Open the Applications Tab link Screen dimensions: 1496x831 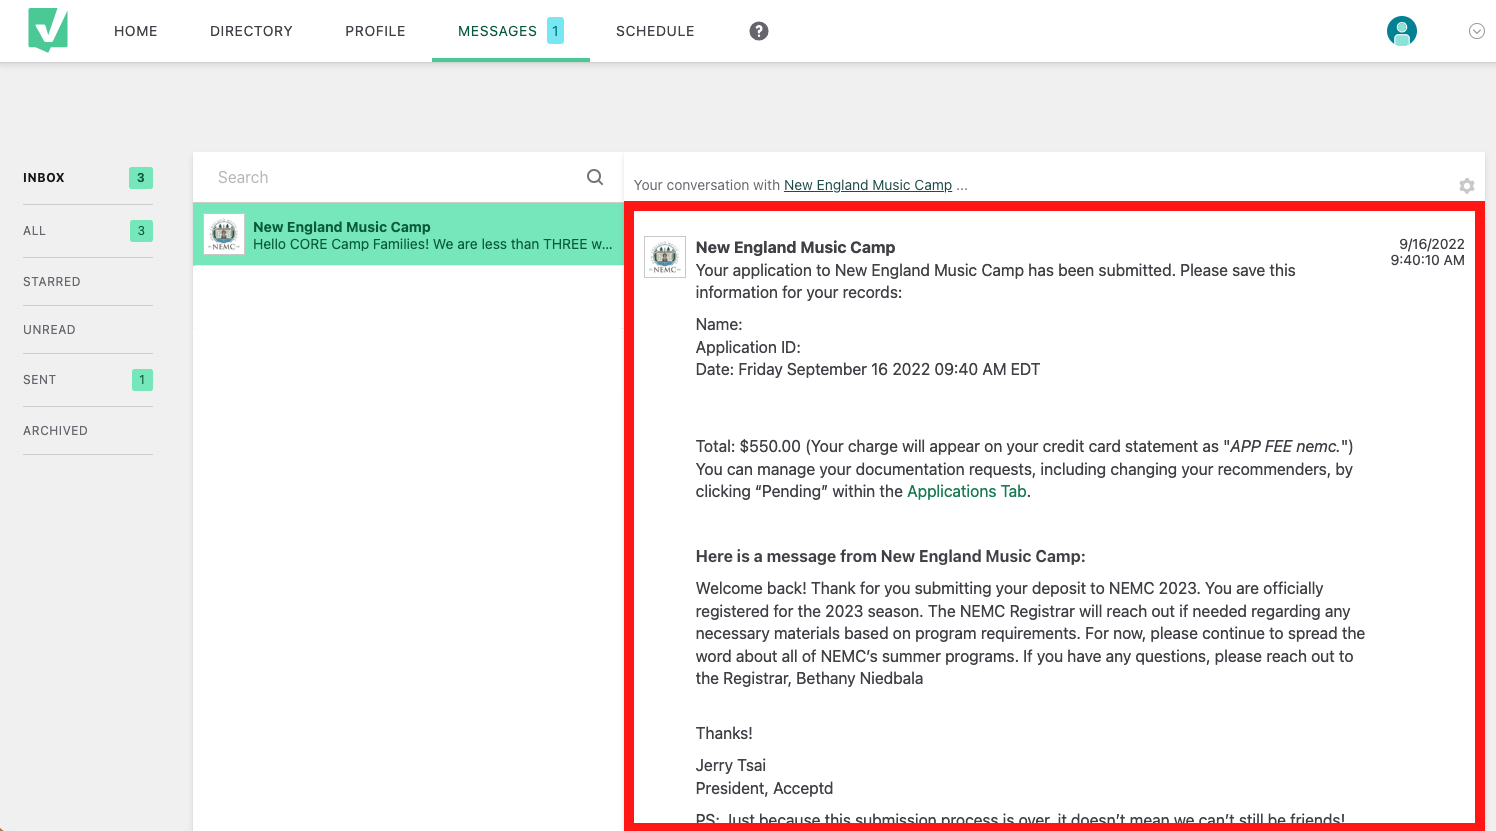coord(967,492)
